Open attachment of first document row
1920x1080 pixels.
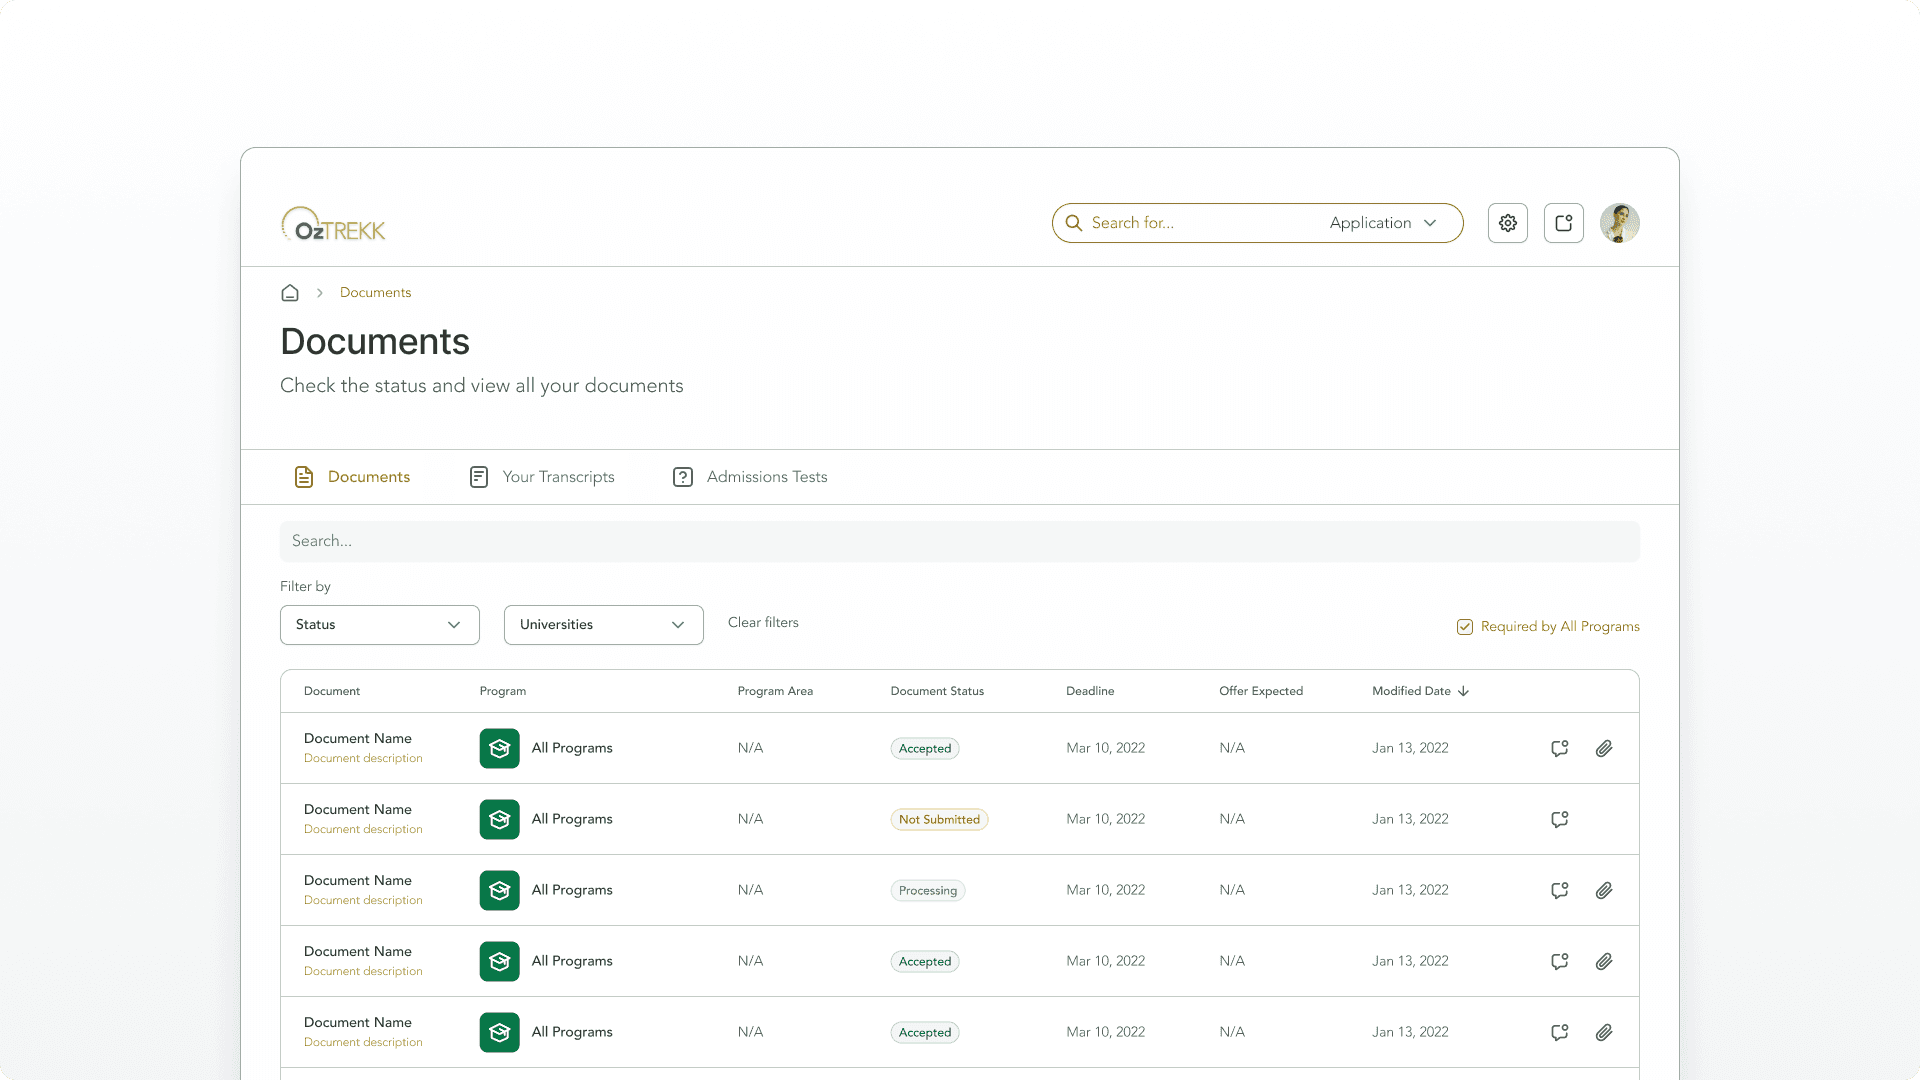pos(1603,748)
